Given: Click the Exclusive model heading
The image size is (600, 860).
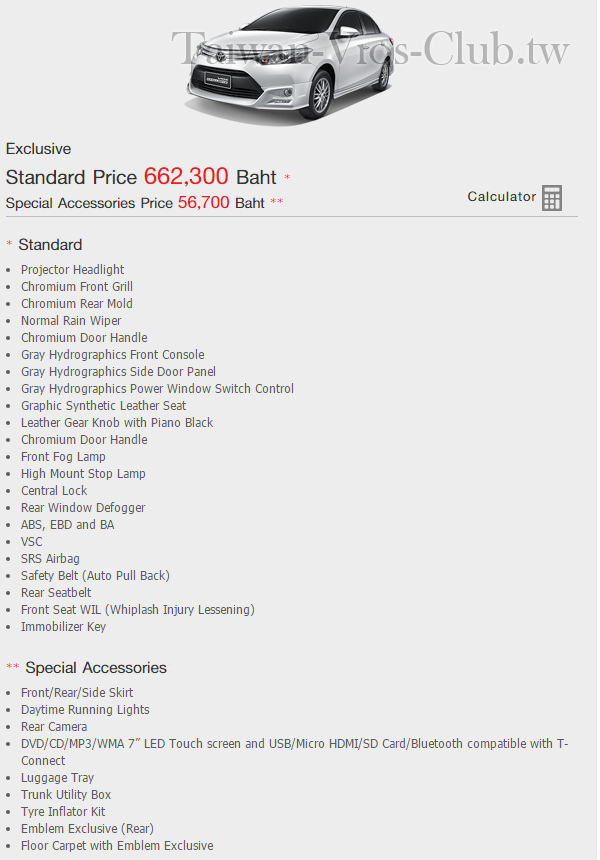Looking at the screenshot, I should click(x=38, y=149).
